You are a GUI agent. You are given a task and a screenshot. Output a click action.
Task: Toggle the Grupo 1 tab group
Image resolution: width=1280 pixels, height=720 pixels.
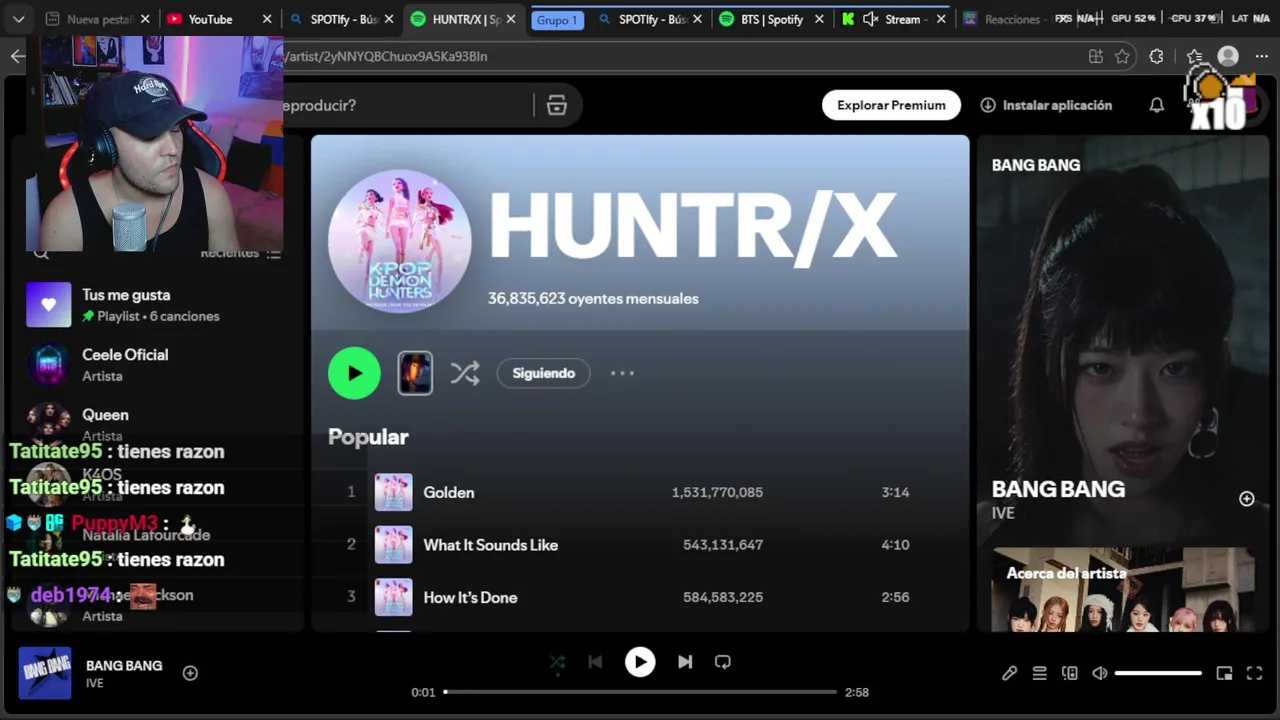click(557, 20)
